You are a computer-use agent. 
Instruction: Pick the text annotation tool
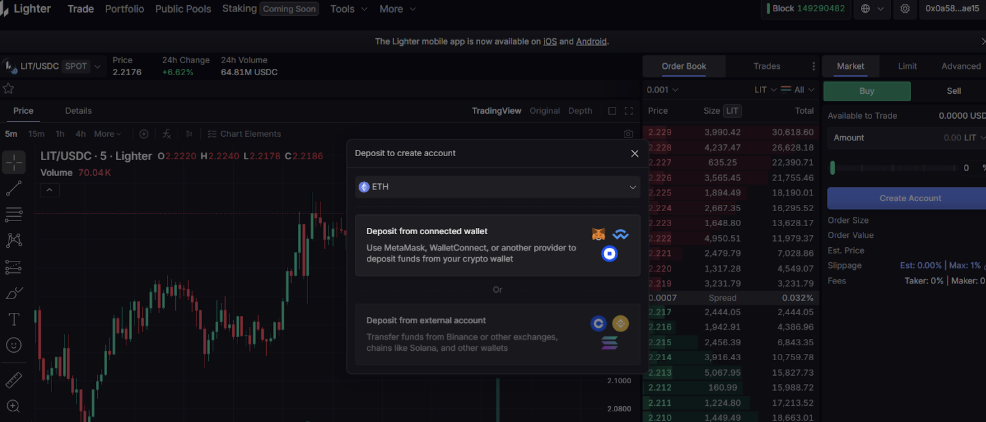[x=14, y=319]
